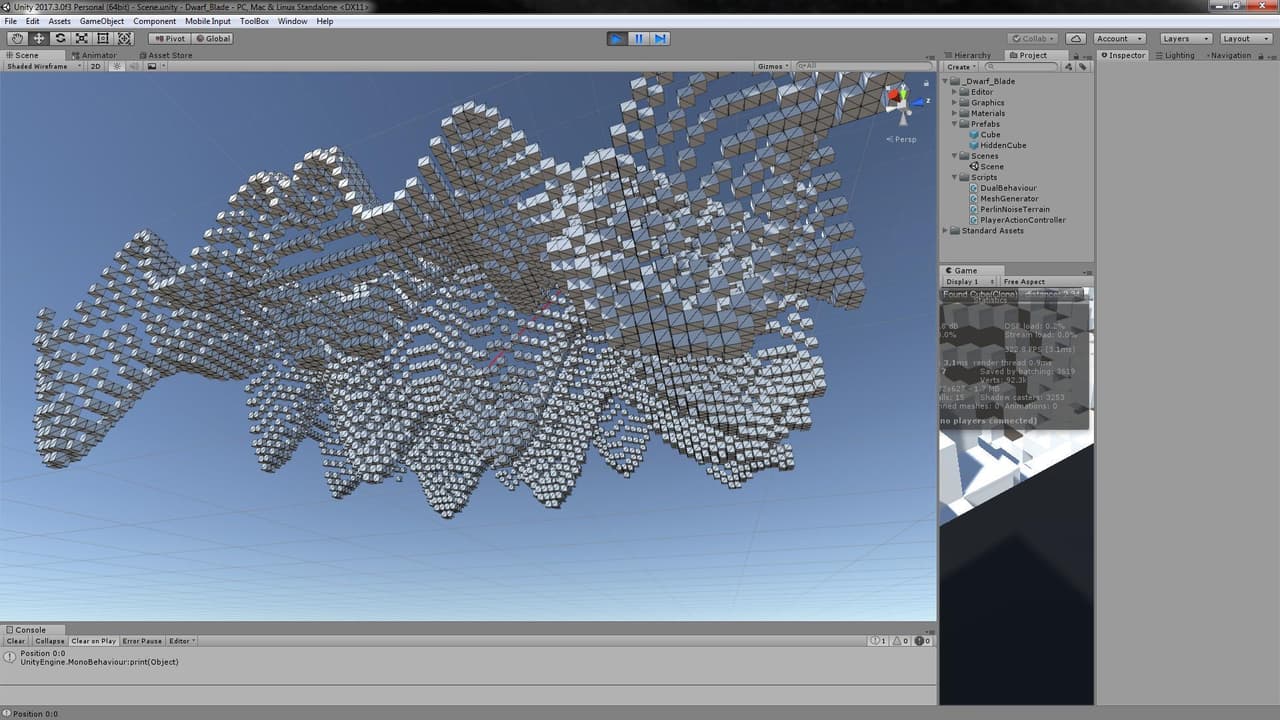The width and height of the screenshot is (1280, 720).
Task: Toggle 2D scene view mode
Action: click(96, 66)
